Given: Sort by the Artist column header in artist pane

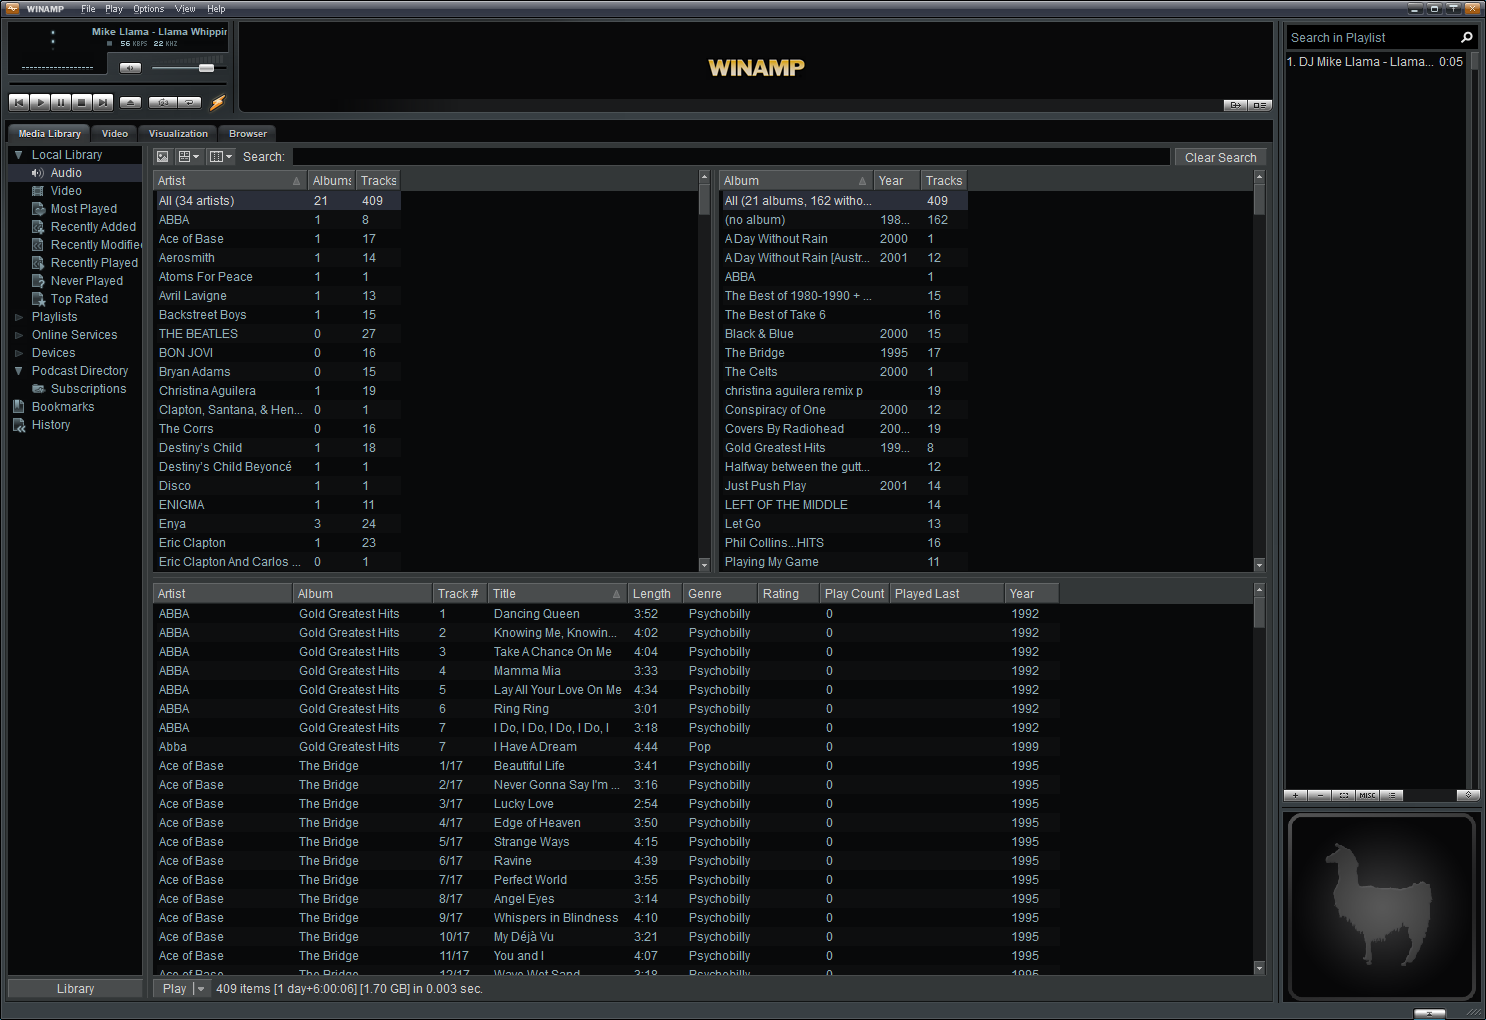Looking at the screenshot, I should click(x=230, y=181).
